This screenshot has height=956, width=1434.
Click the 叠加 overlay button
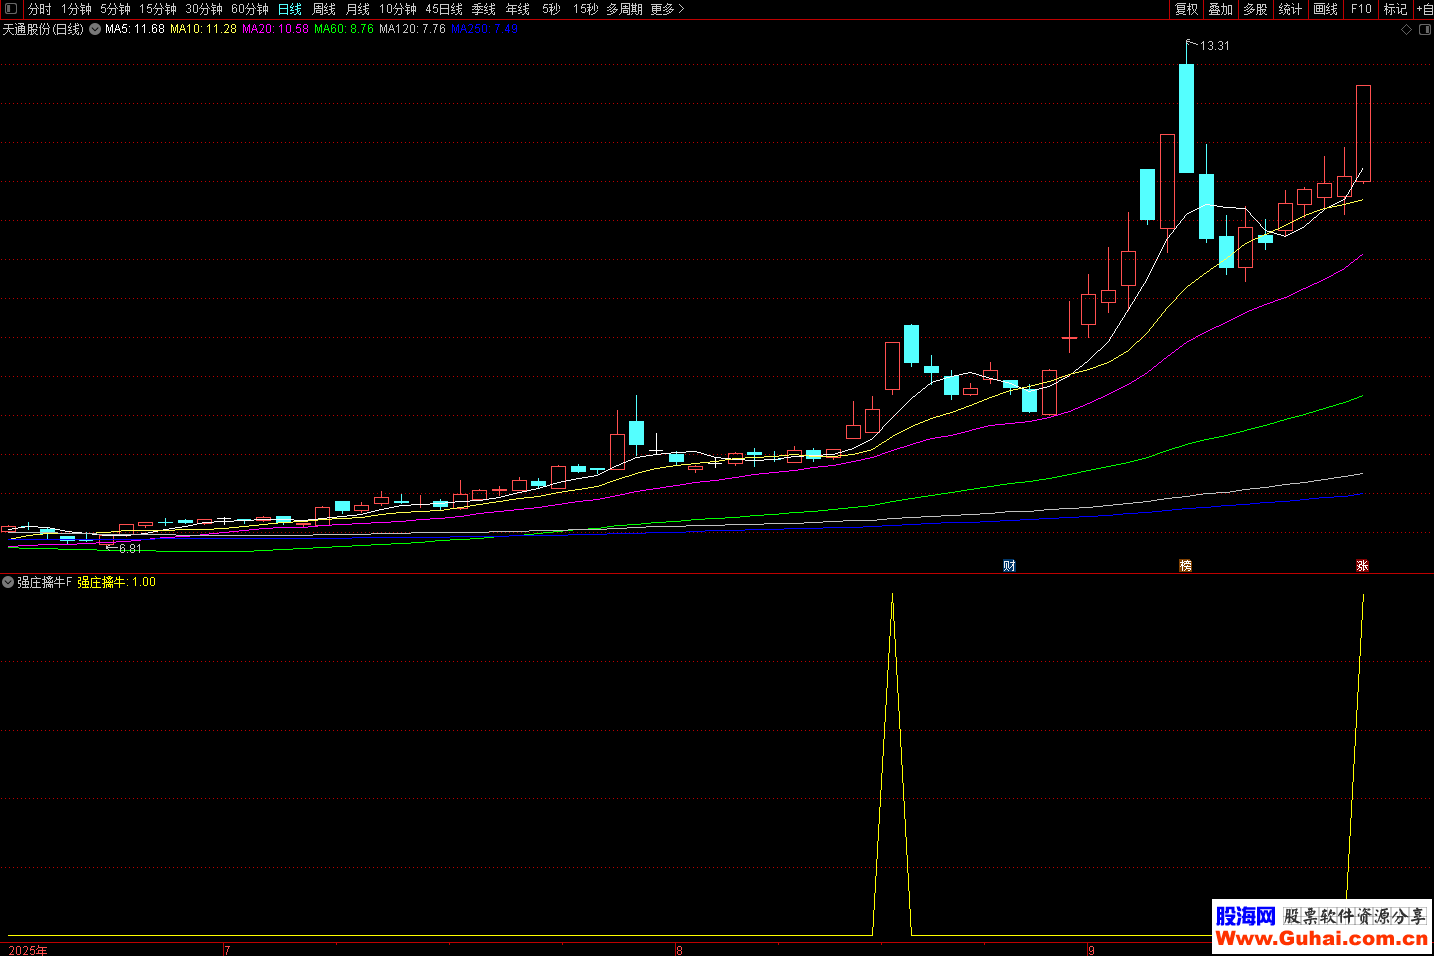(1221, 9)
